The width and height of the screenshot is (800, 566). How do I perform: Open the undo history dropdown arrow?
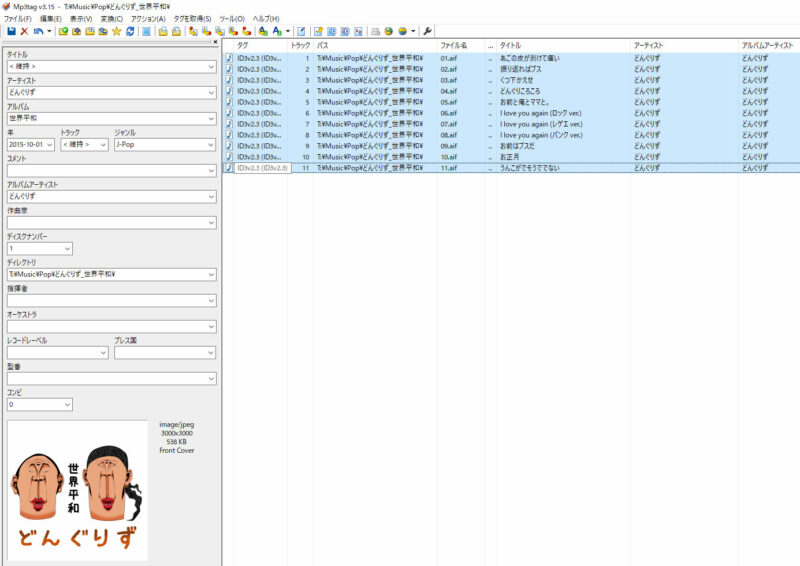[x=49, y=31]
